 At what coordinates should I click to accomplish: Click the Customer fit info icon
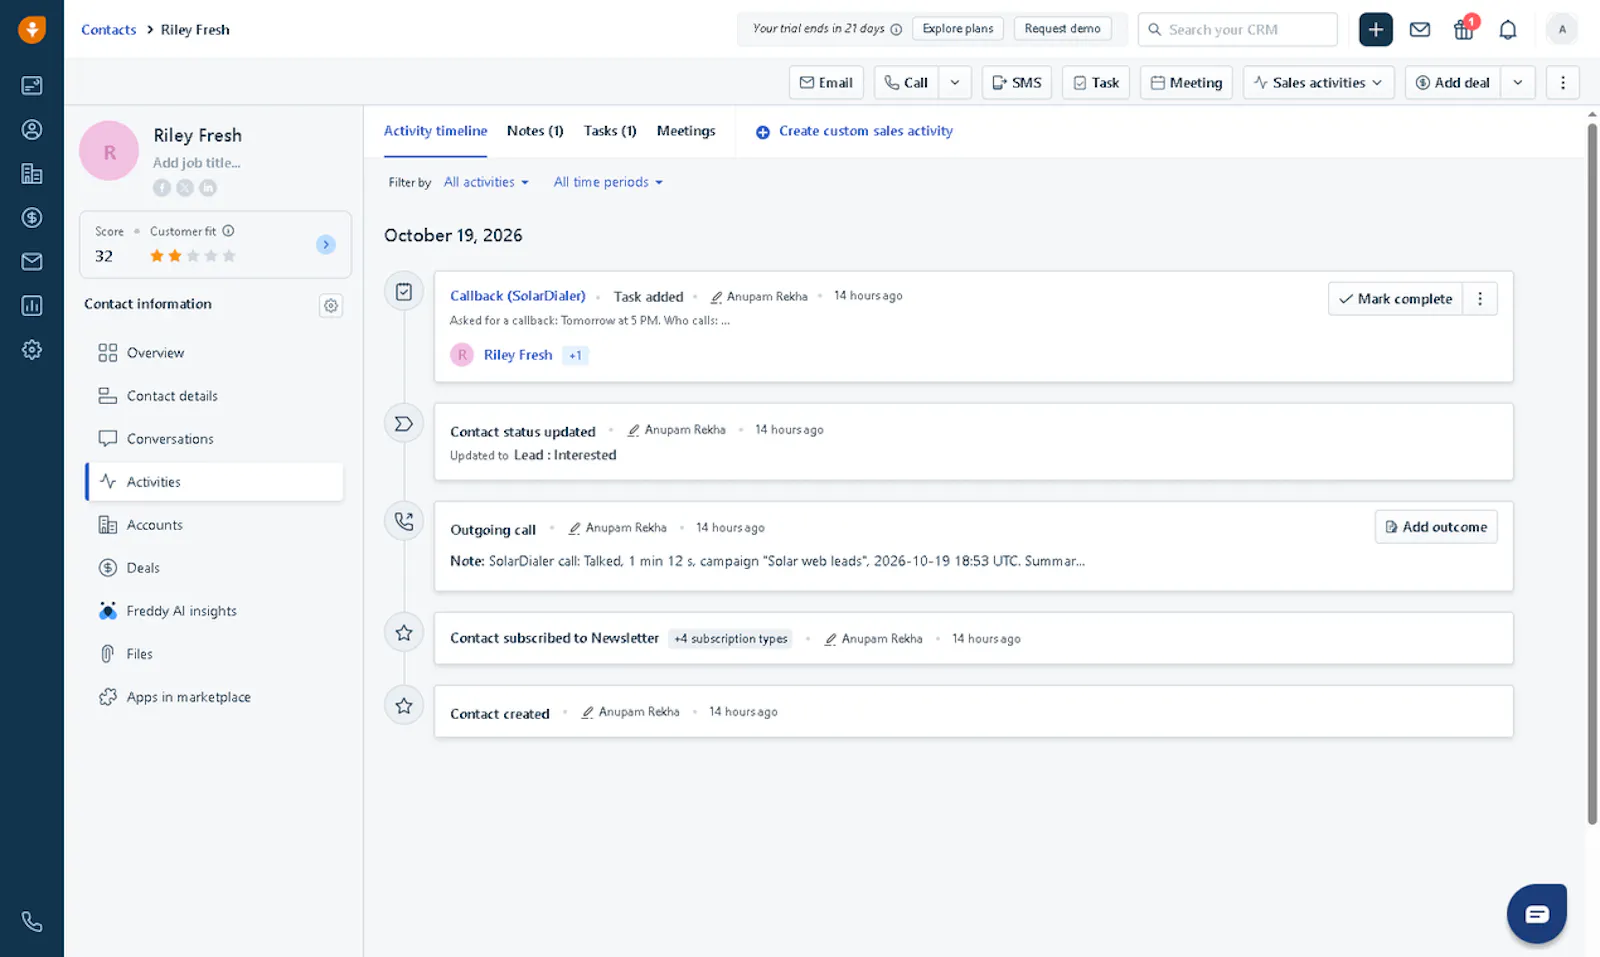[228, 230]
